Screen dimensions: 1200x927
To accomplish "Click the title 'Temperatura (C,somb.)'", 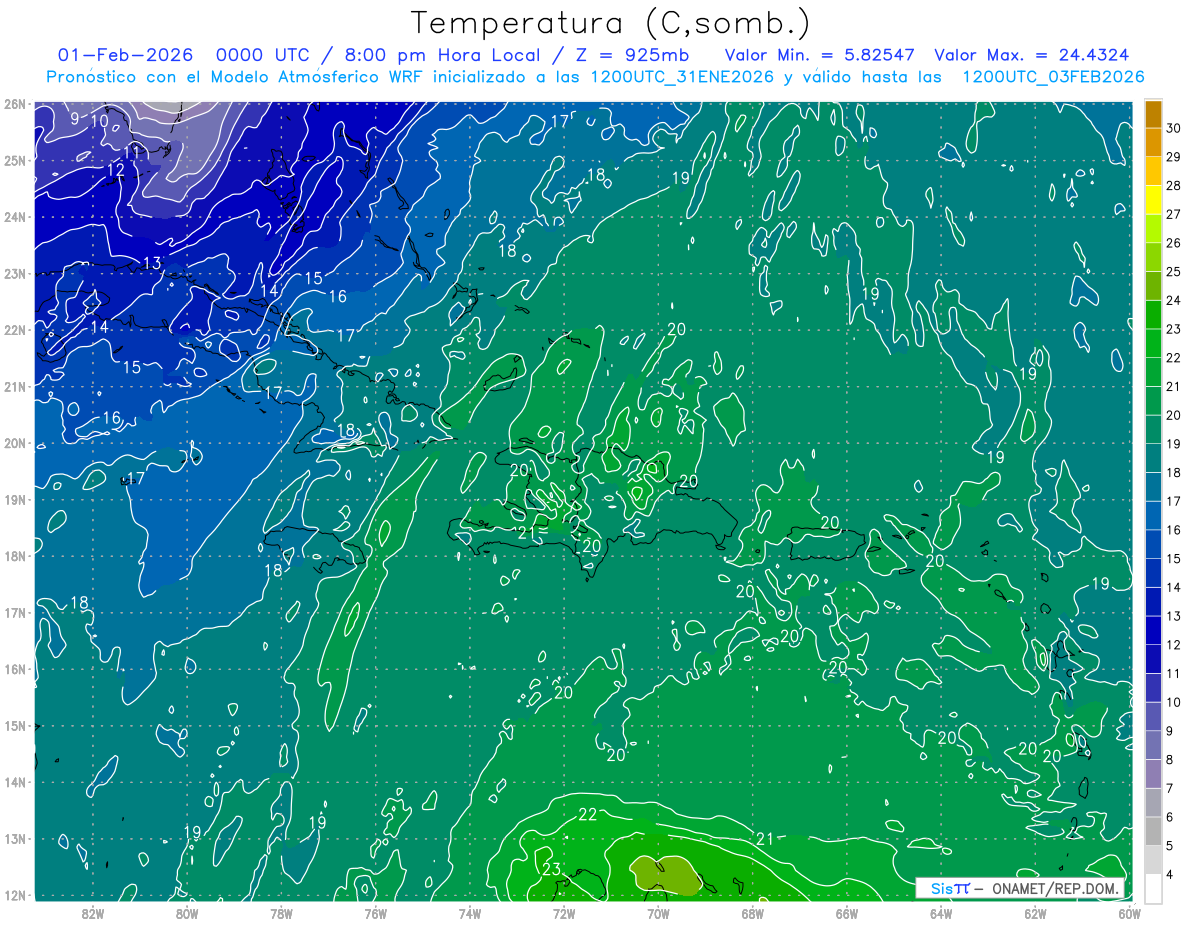I will coord(610,23).
